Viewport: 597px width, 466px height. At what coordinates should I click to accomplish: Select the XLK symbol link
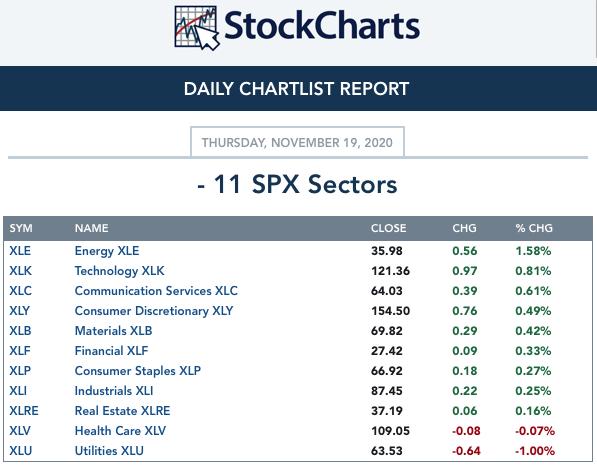point(21,271)
